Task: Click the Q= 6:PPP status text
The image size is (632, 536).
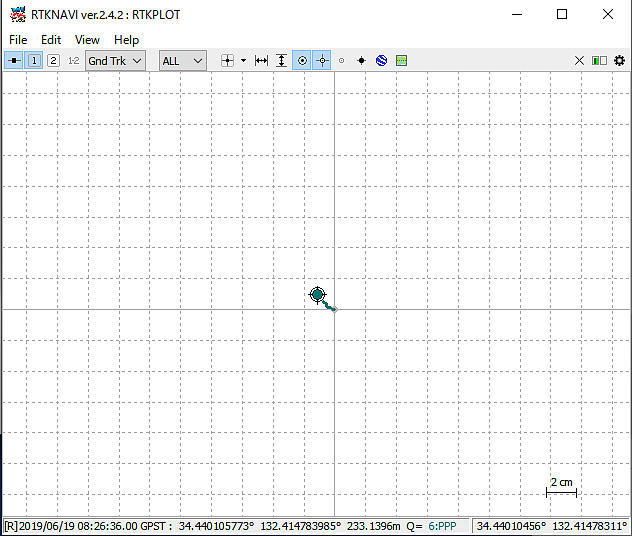Action: 431,526
